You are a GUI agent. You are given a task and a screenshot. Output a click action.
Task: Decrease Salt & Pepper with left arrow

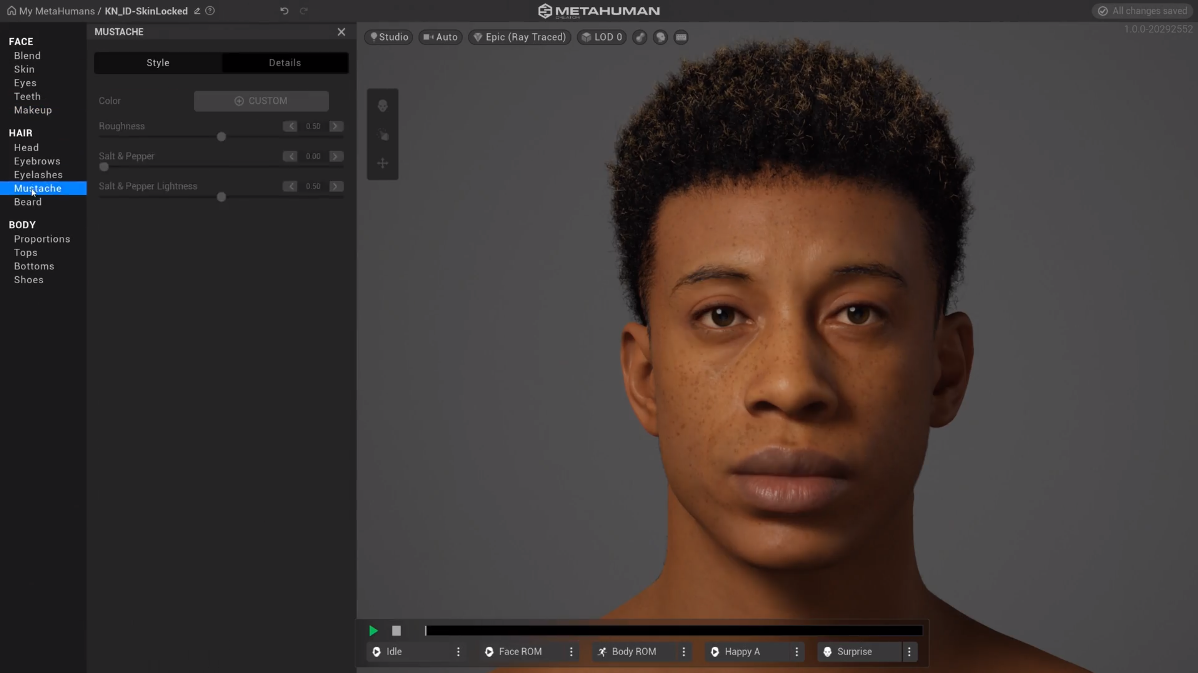[290, 156]
